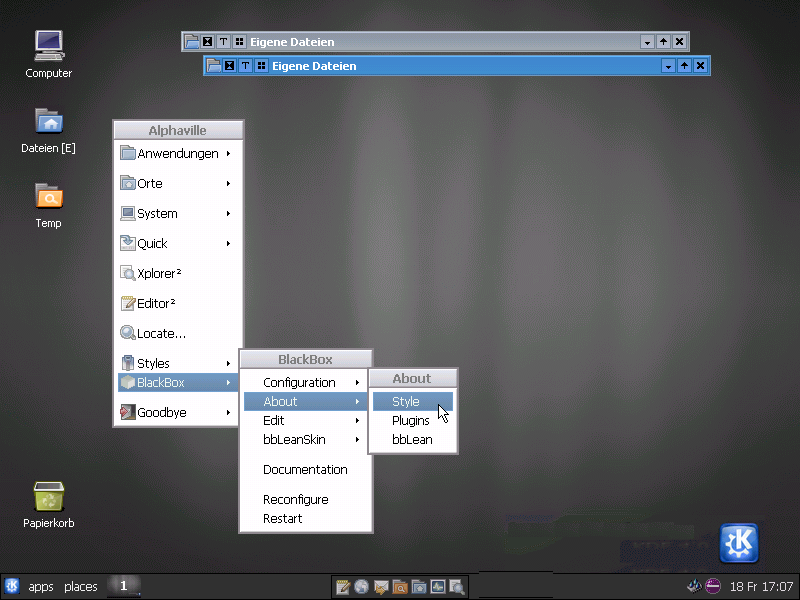Expand the Goodbye submenu

177,412
